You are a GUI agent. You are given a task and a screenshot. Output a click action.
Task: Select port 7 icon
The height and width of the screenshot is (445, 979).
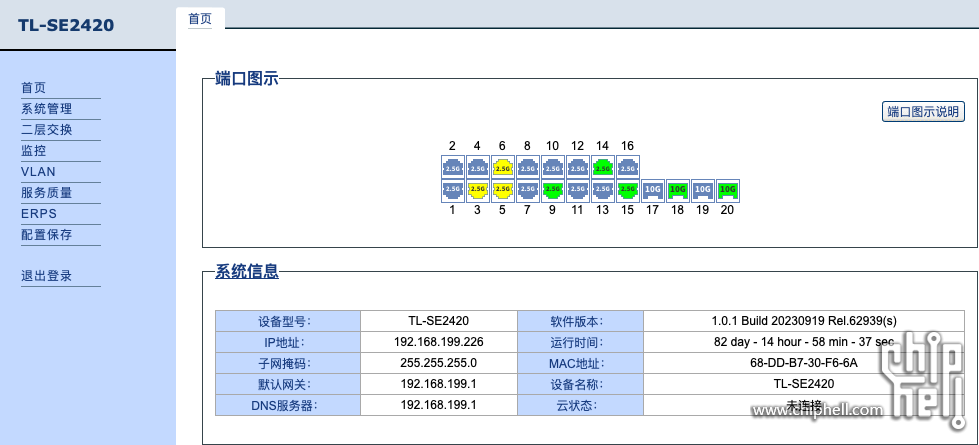click(528, 190)
